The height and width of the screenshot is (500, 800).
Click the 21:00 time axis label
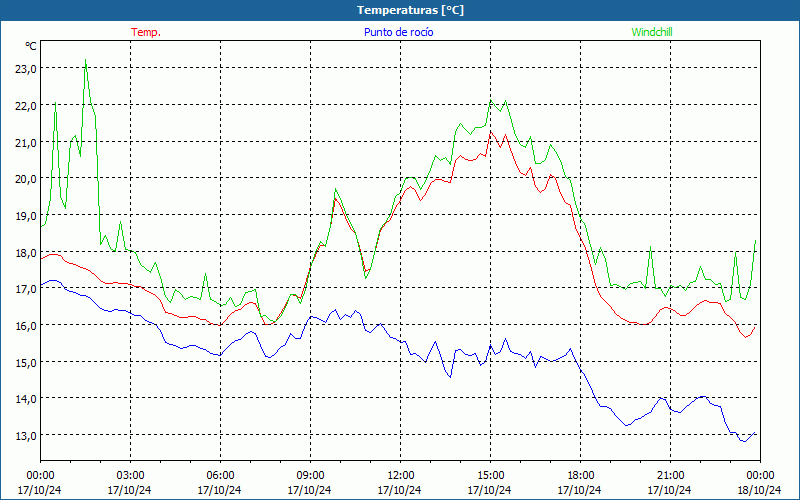[x=670, y=476]
